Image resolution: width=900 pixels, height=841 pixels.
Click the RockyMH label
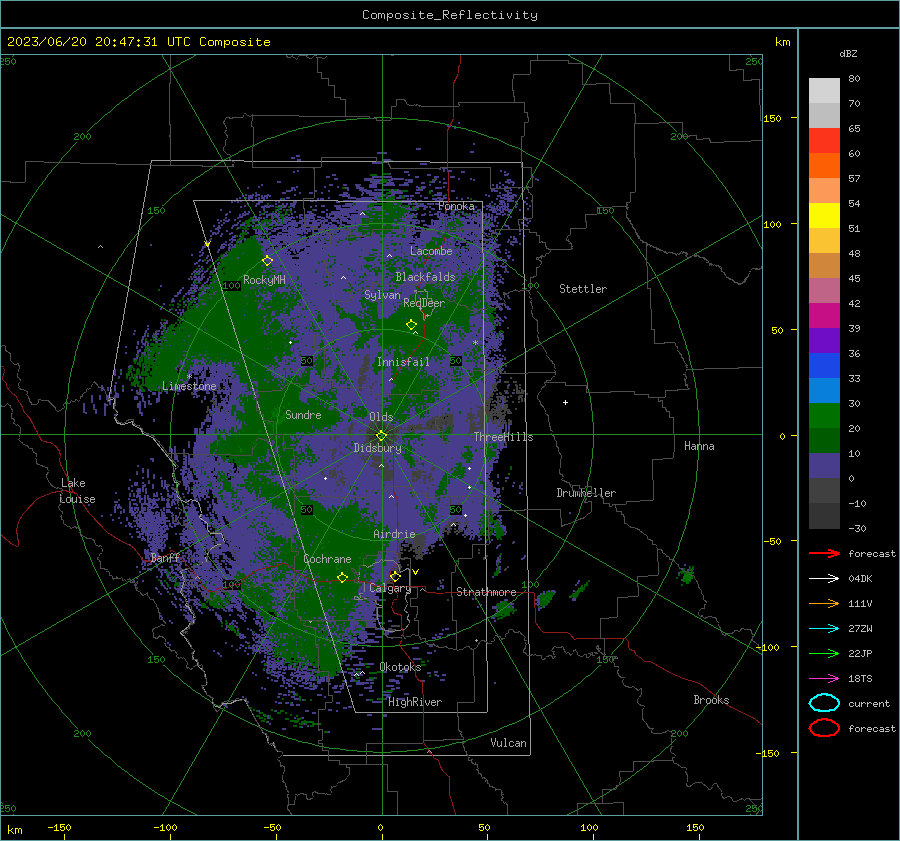pyautogui.click(x=264, y=280)
